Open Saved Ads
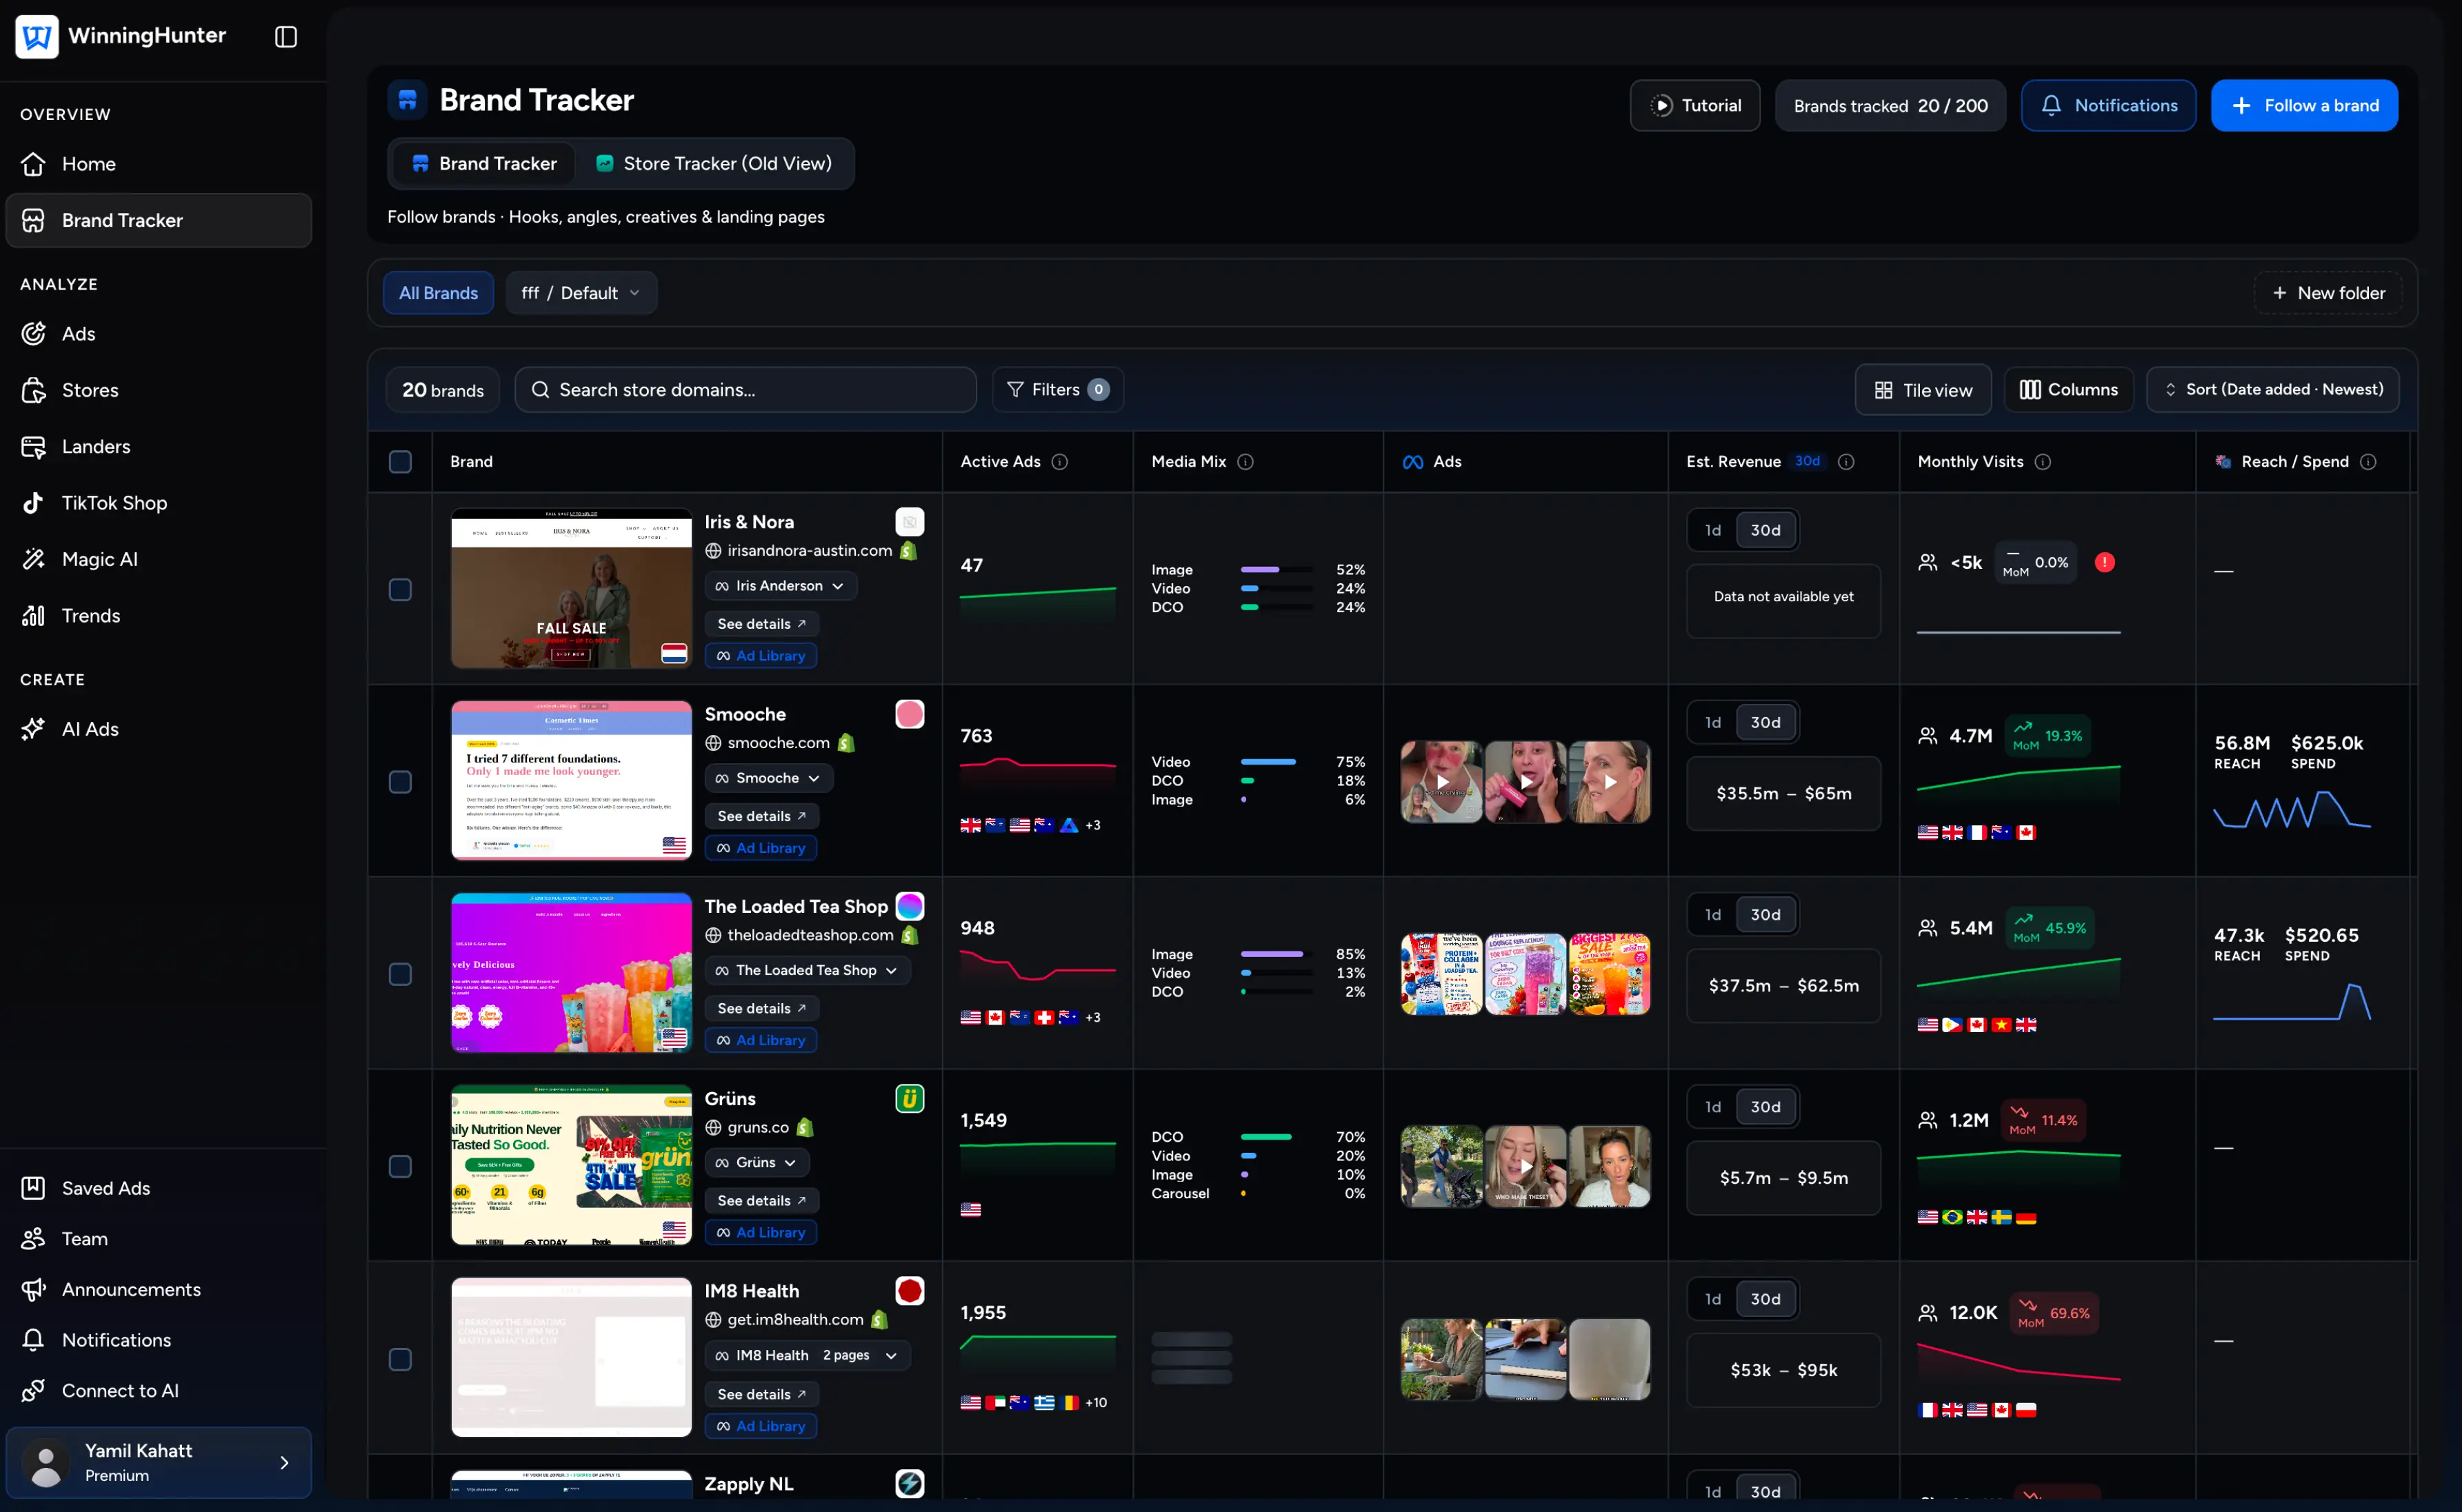 pyautogui.click(x=159, y=1188)
